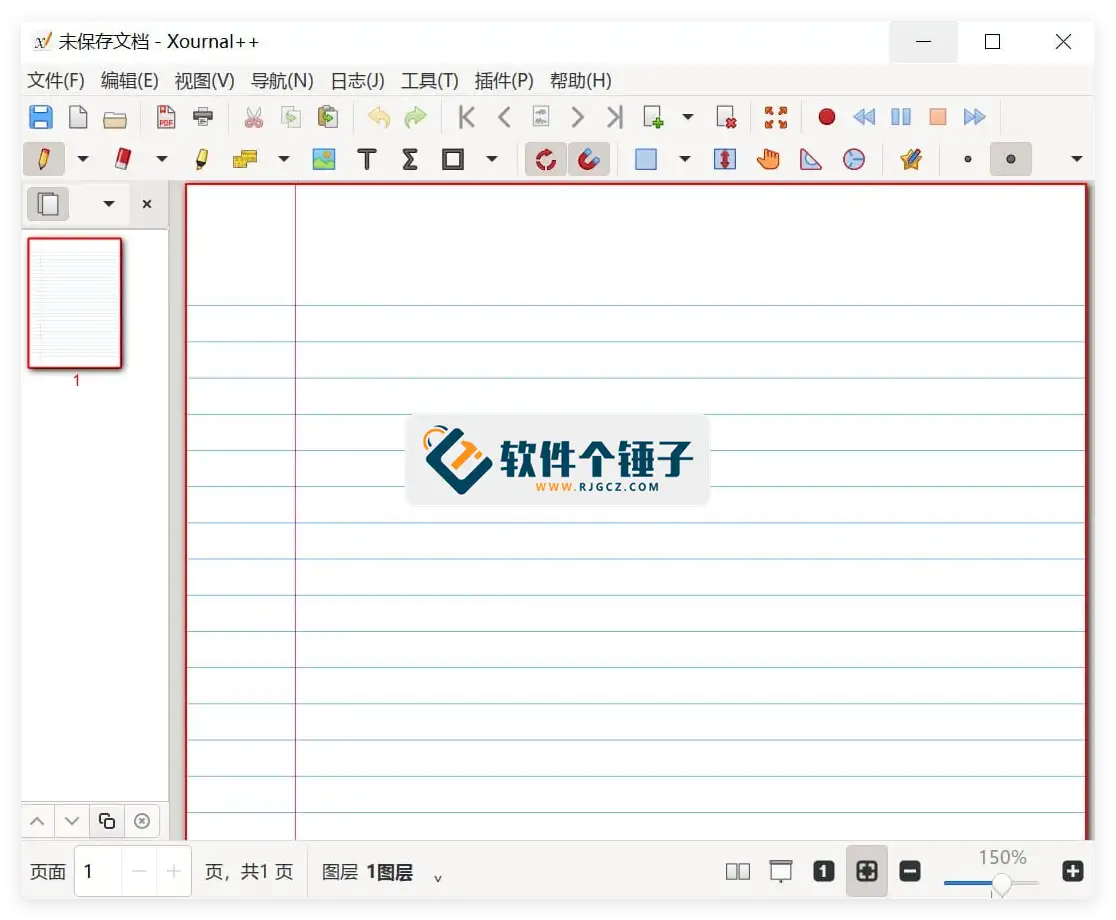Viewport: 1116px width, 920px height.
Task: Create a new document
Action: [78, 117]
